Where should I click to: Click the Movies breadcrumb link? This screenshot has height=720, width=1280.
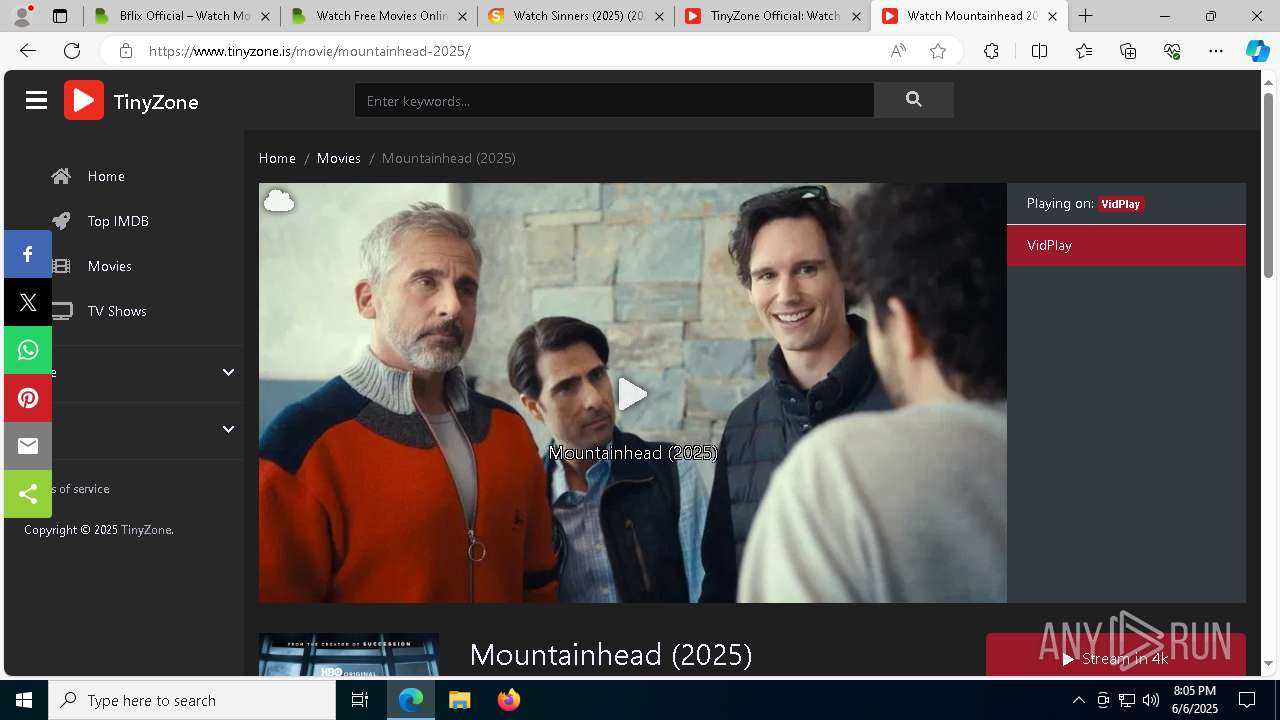coord(339,158)
